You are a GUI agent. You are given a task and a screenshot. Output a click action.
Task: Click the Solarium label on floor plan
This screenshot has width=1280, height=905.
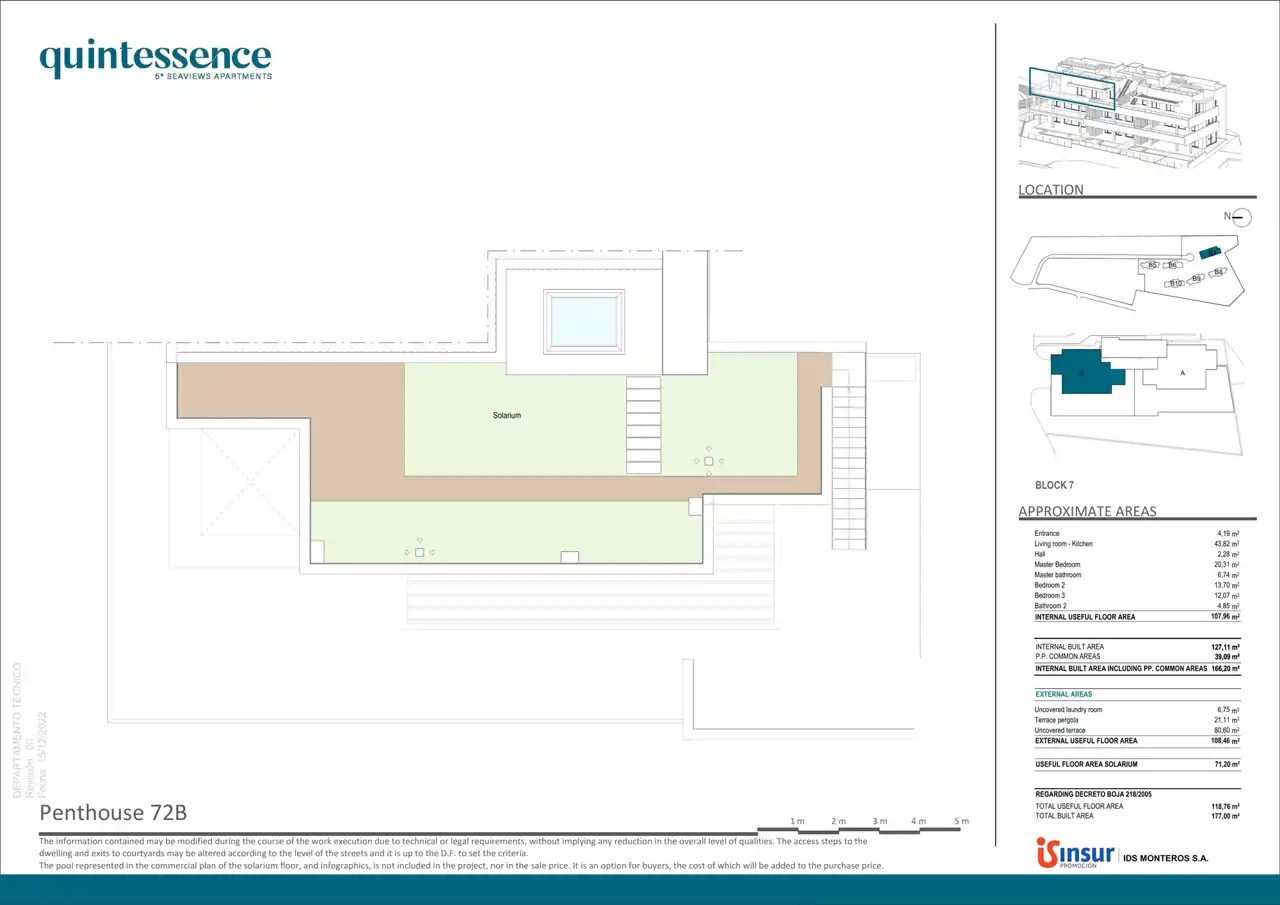point(507,416)
